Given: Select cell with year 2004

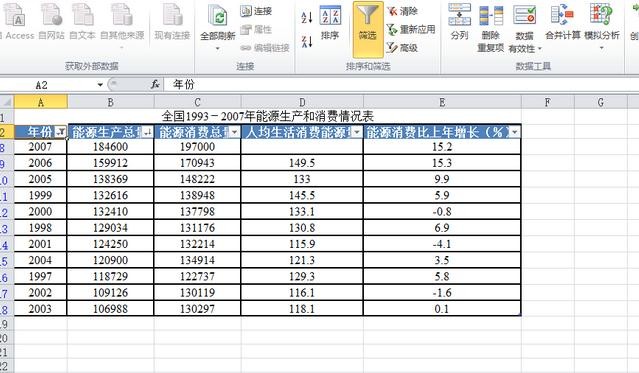Looking at the screenshot, I should click(x=40, y=260).
